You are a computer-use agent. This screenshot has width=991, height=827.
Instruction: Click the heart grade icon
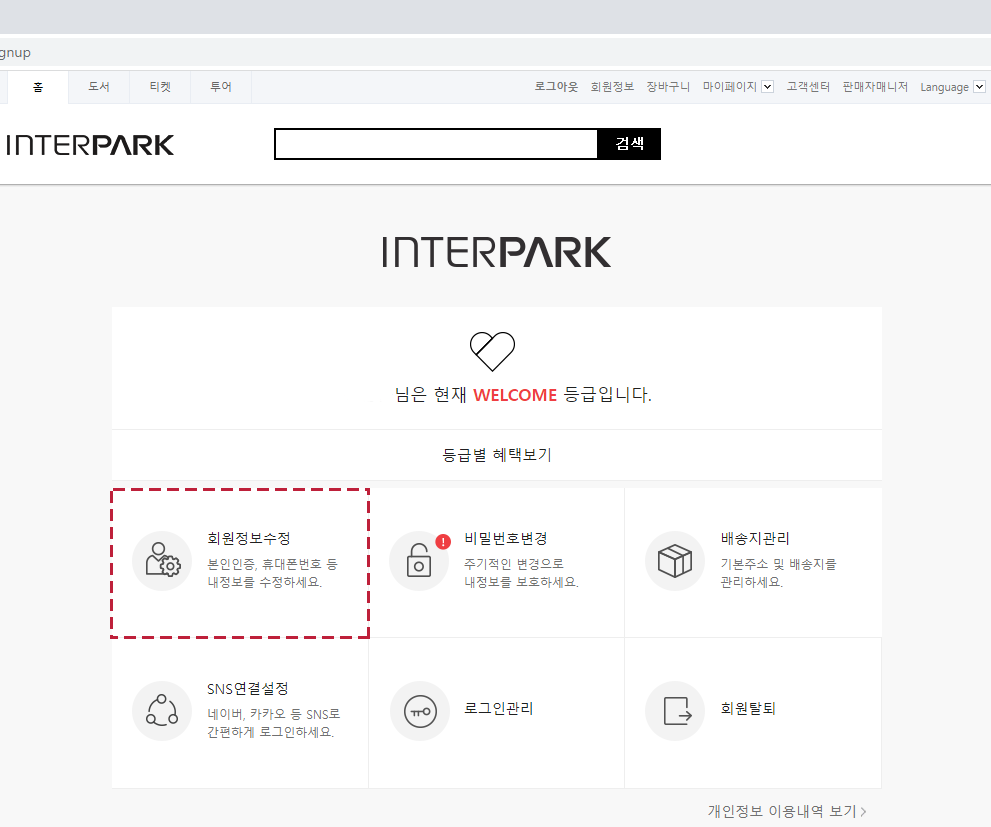tap(492, 351)
